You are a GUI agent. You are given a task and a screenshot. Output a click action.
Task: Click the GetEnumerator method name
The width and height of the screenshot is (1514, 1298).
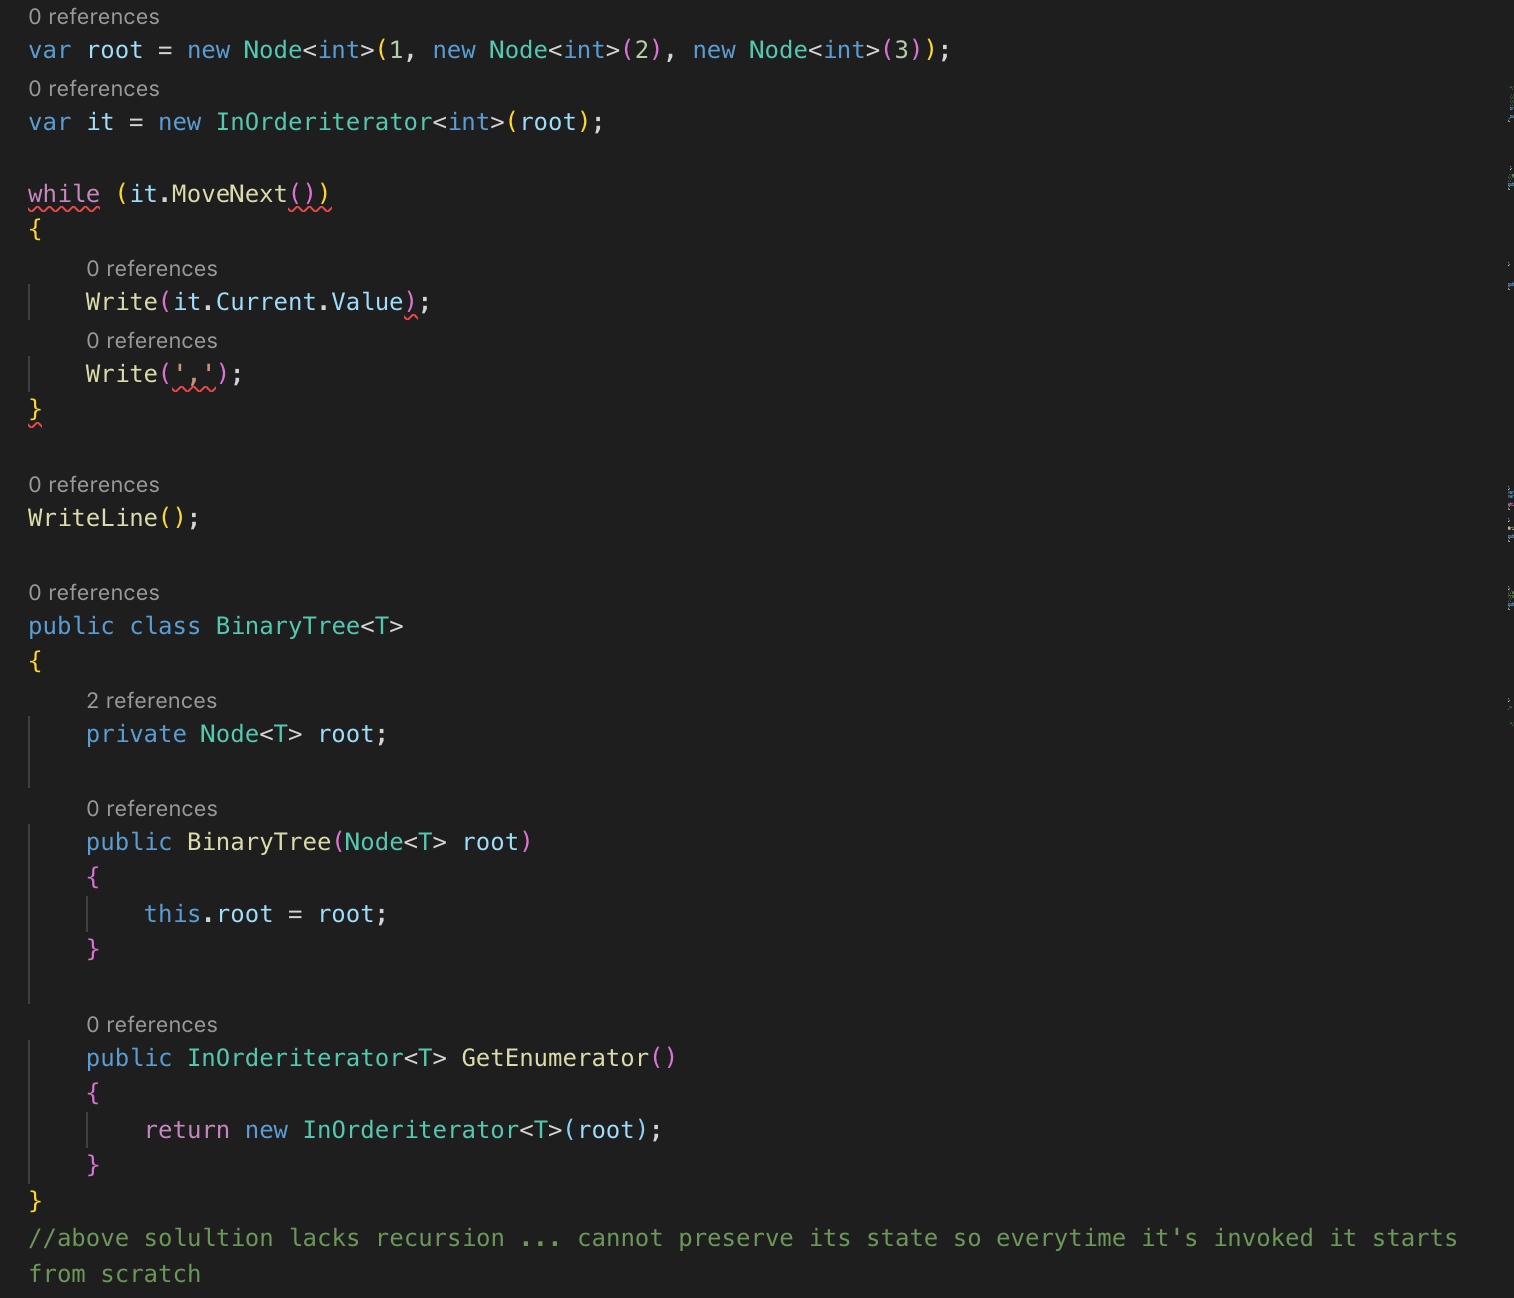tap(555, 1058)
